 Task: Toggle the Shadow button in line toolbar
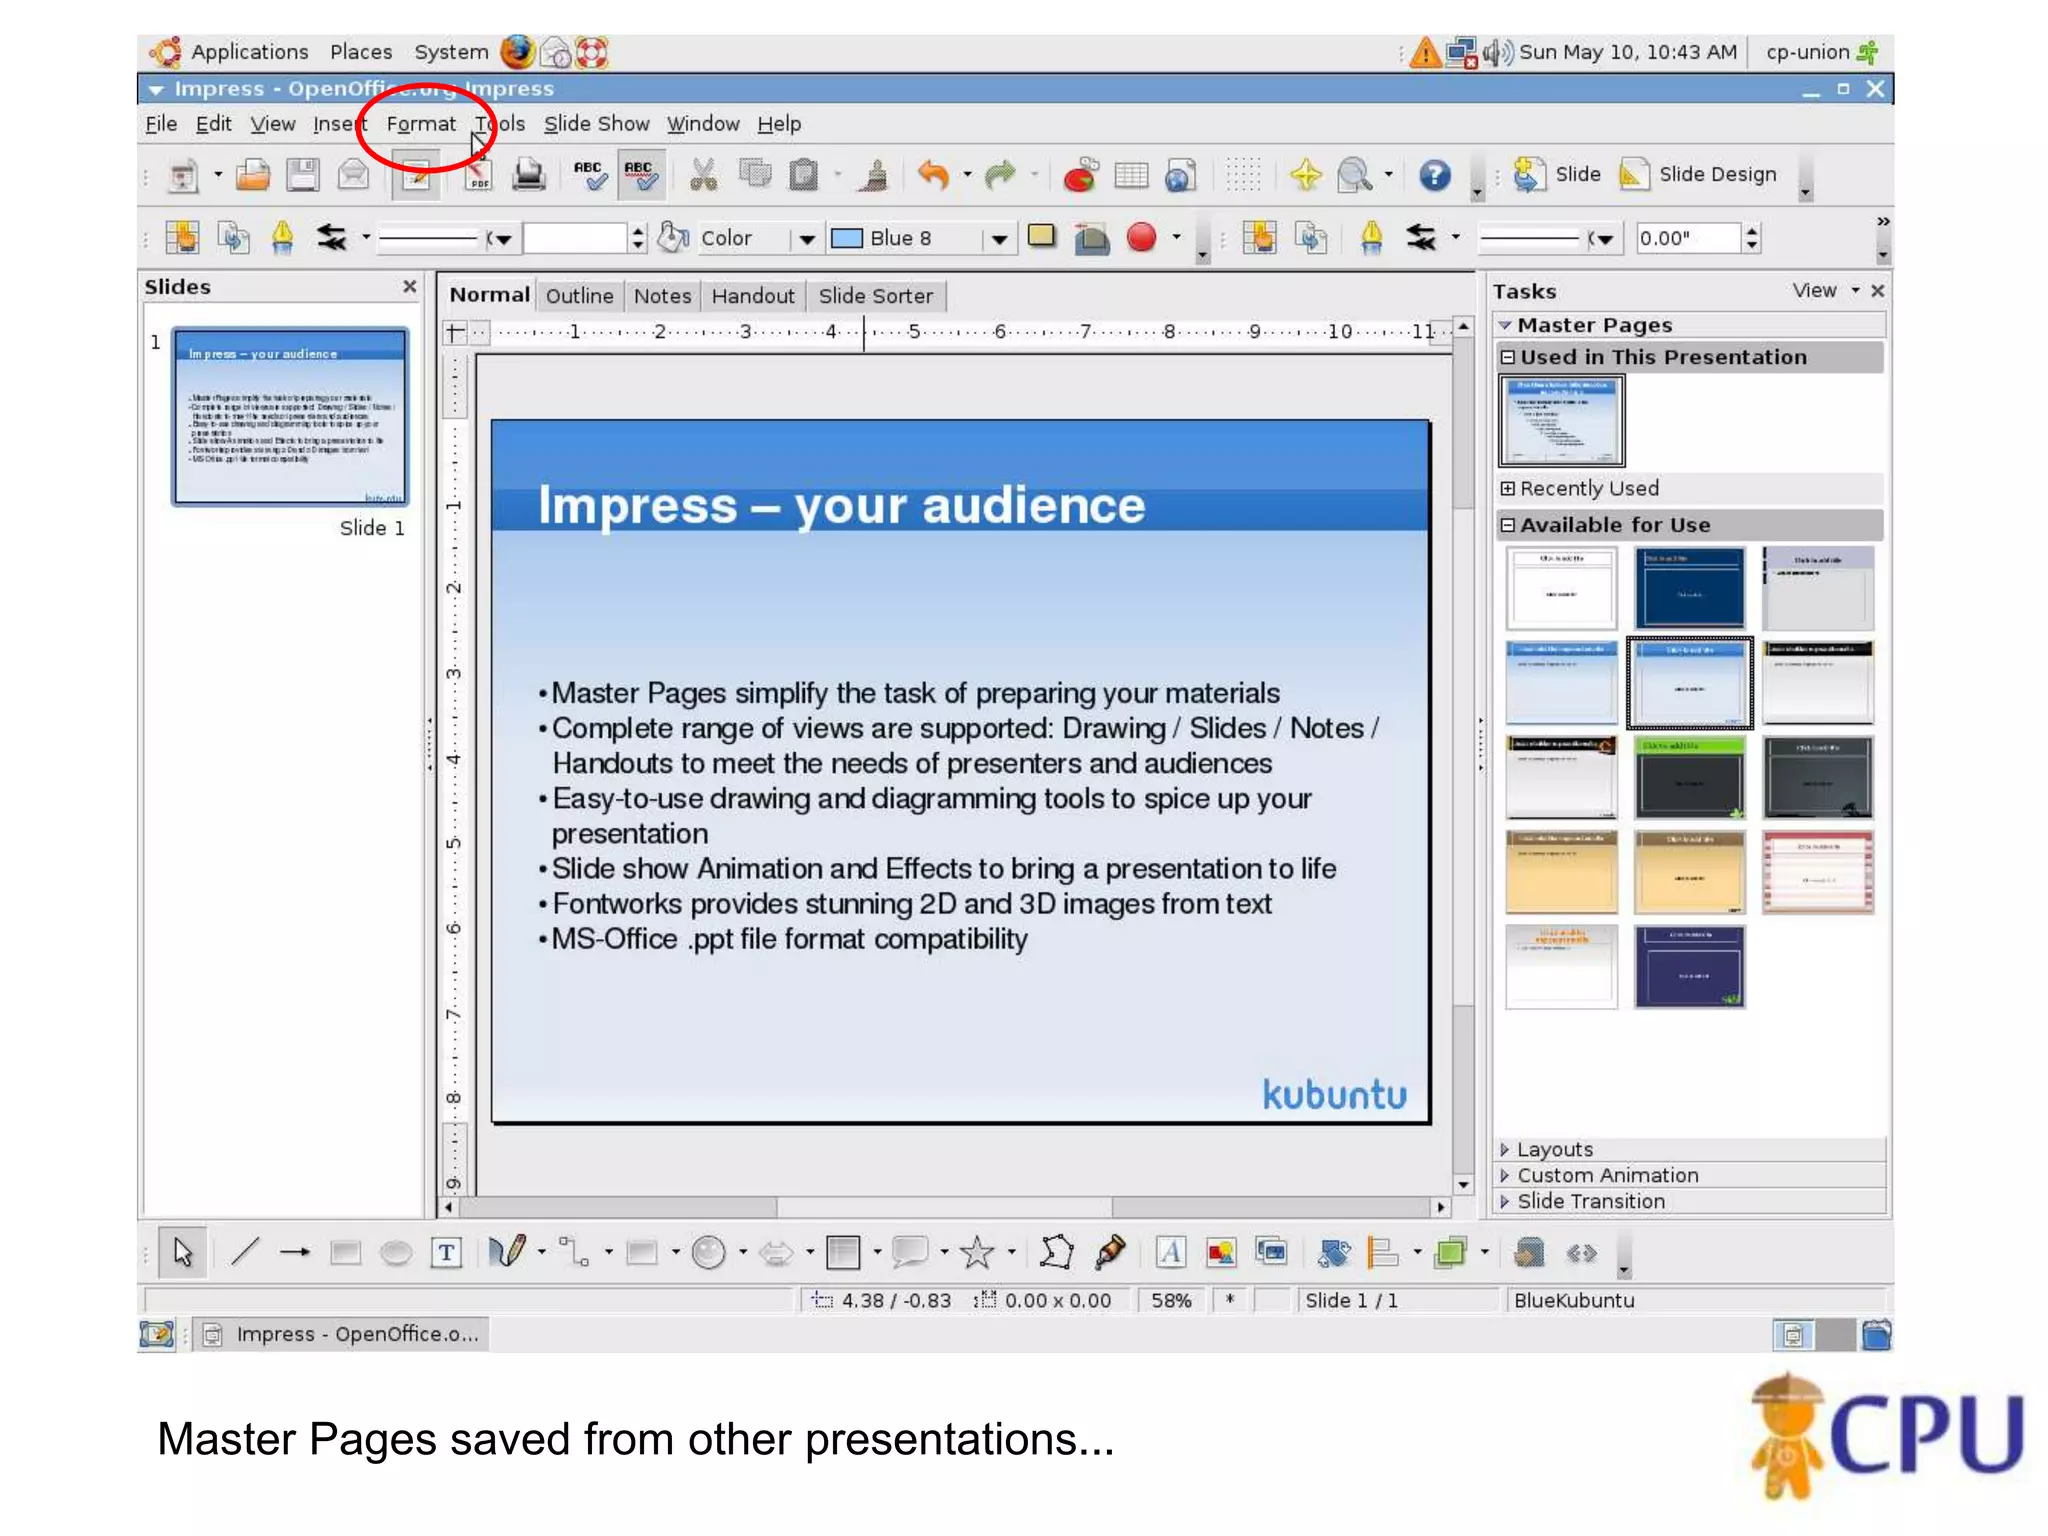point(1041,236)
